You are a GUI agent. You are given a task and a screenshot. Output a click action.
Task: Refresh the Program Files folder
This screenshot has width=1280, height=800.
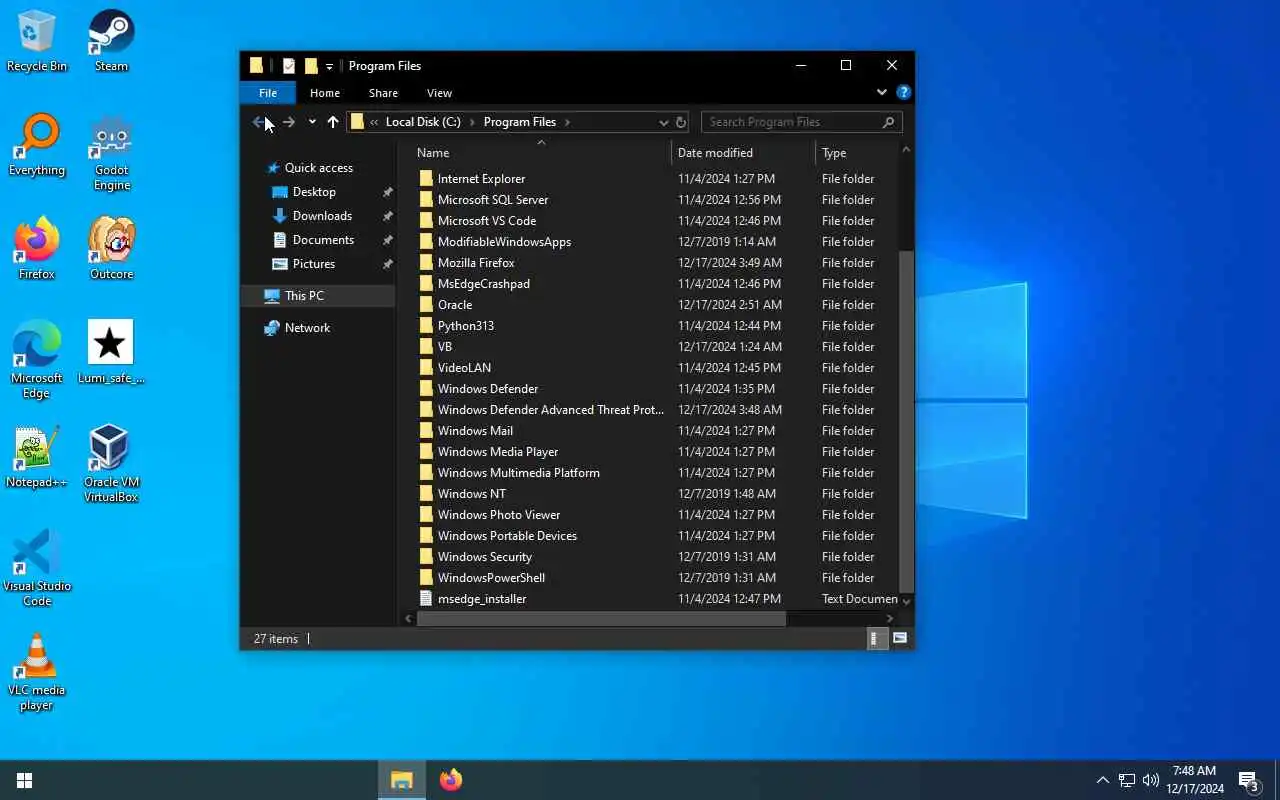click(681, 122)
